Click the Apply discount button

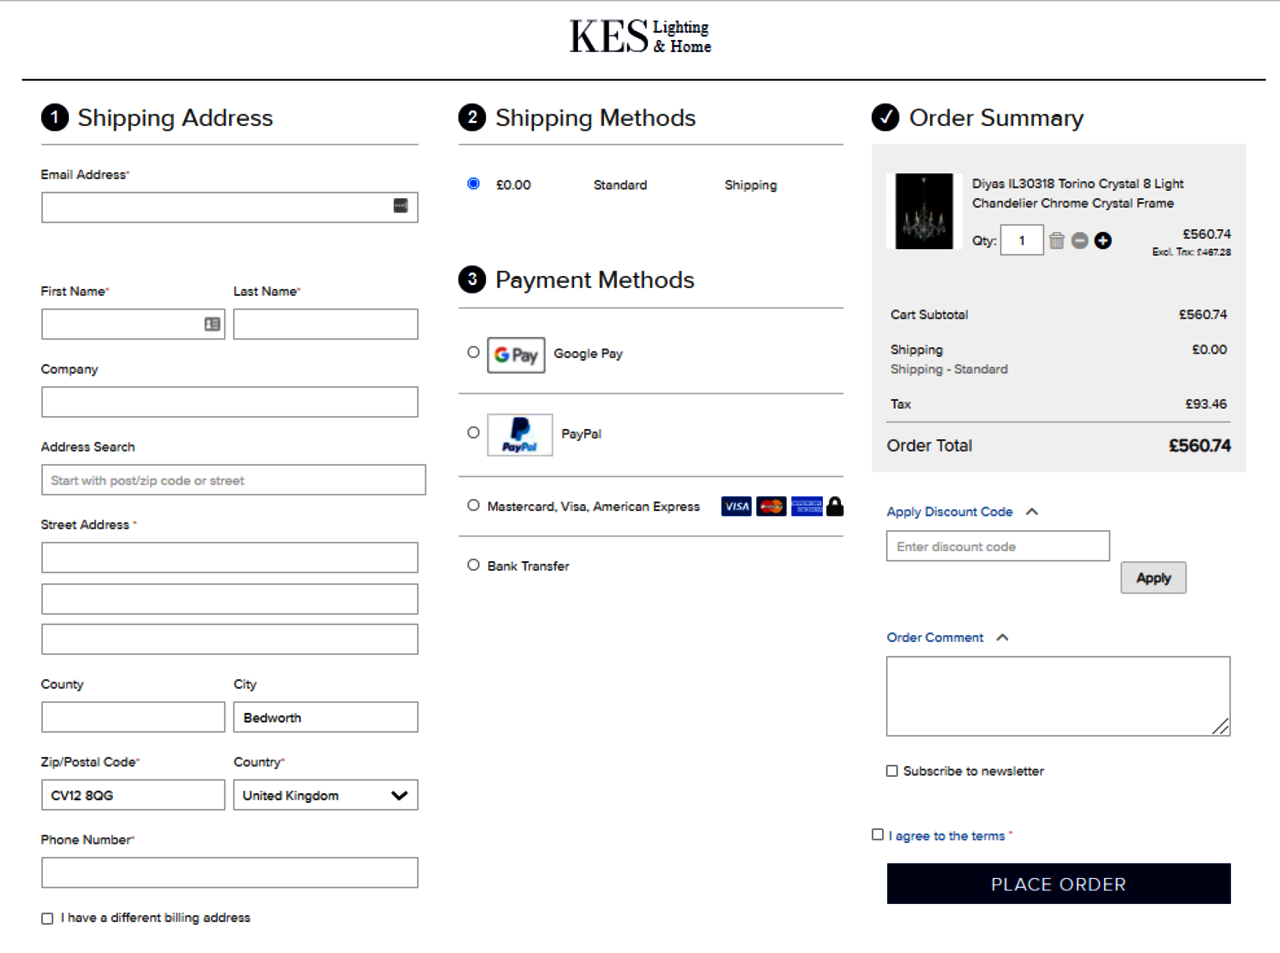click(1153, 578)
